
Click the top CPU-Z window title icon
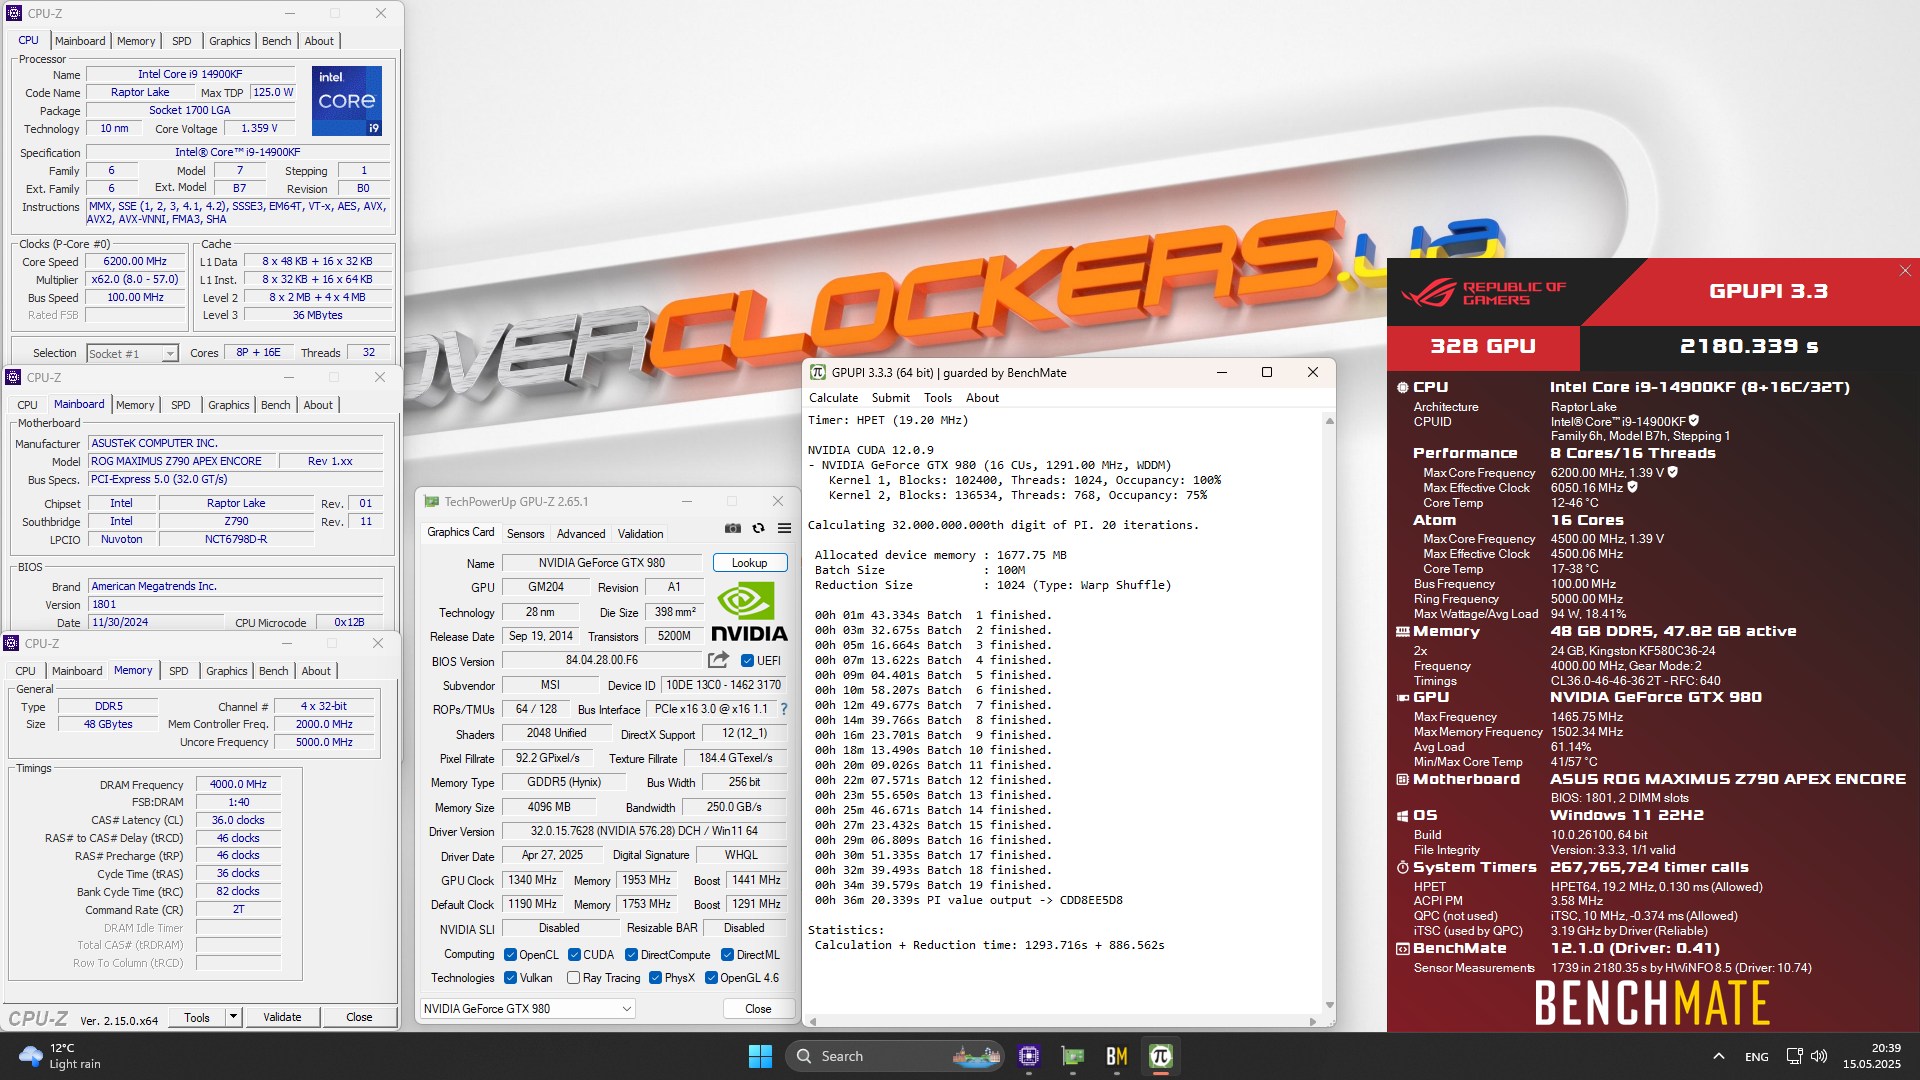13,14
